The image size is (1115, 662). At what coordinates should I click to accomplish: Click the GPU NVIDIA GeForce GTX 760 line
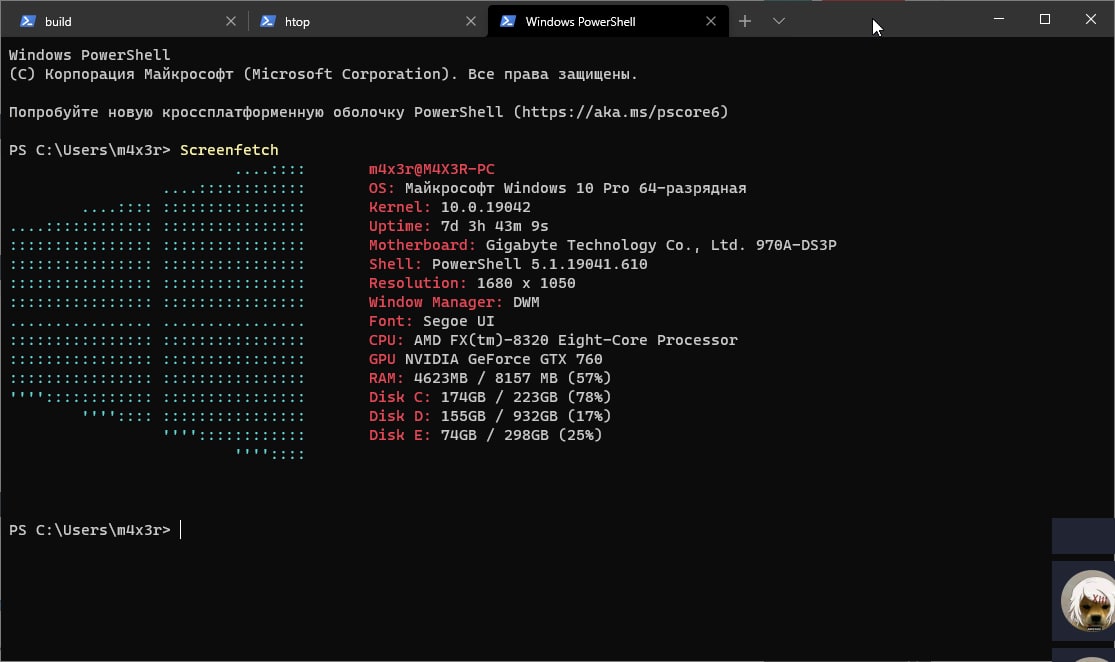tap(486, 359)
